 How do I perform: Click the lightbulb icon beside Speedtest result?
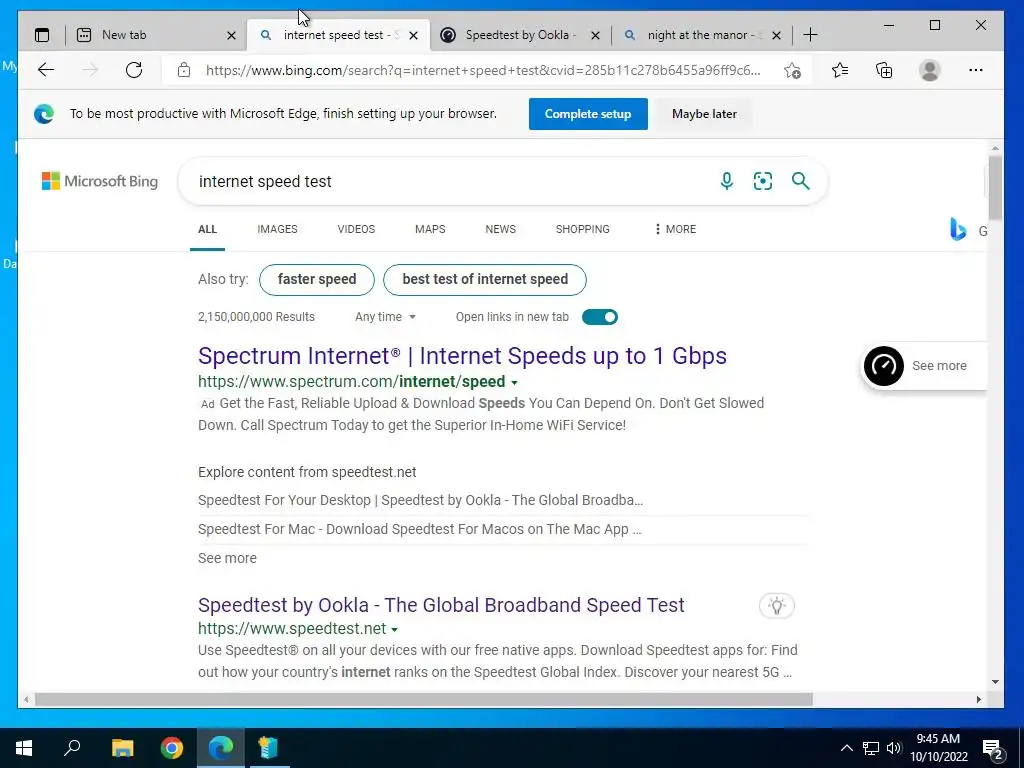(x=776, y=605)
